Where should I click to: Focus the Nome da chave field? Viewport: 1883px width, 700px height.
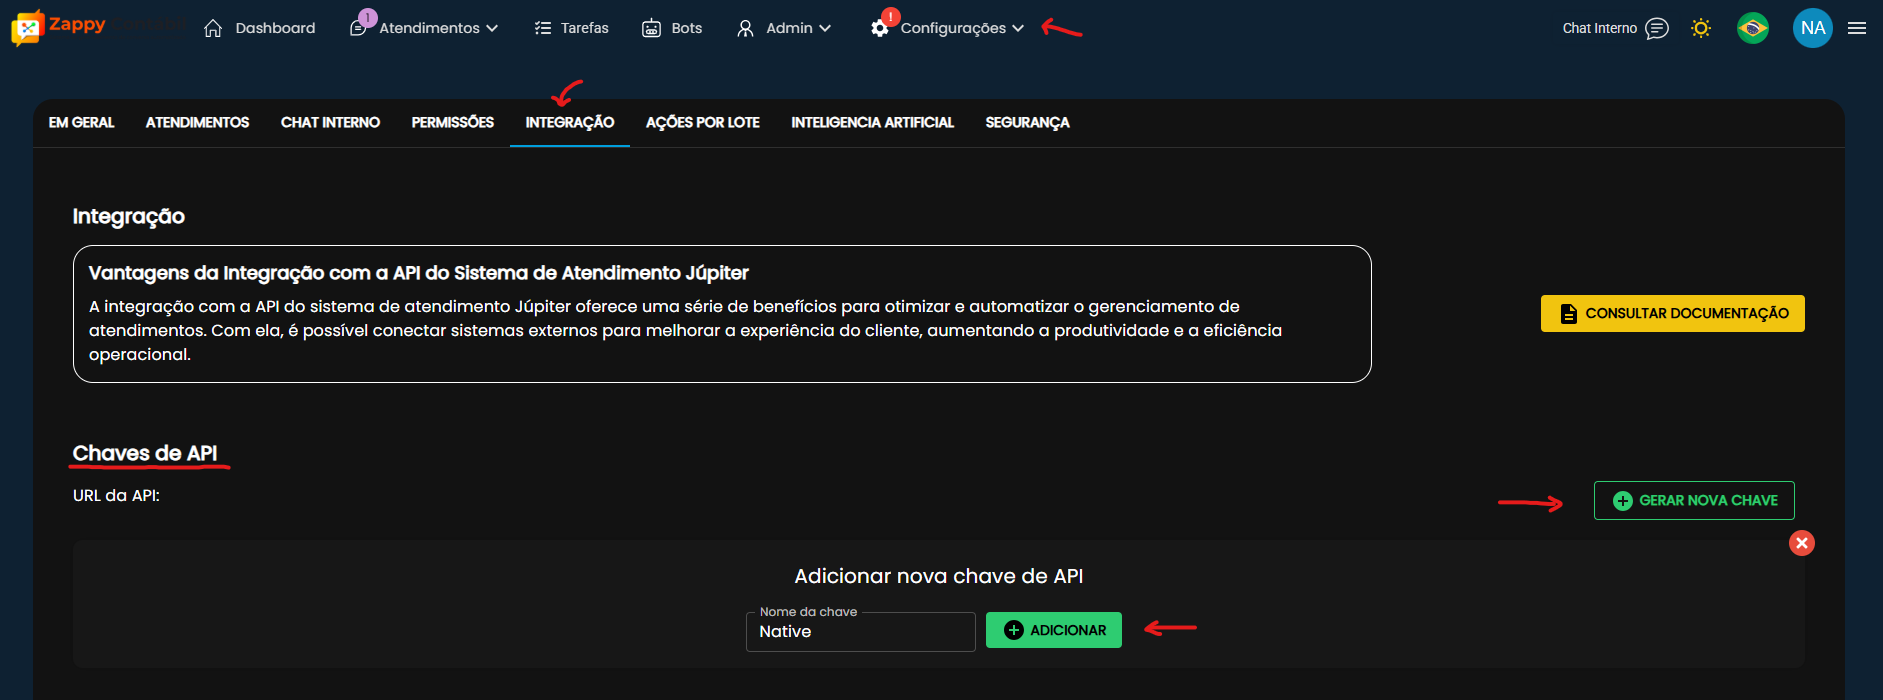860,632
